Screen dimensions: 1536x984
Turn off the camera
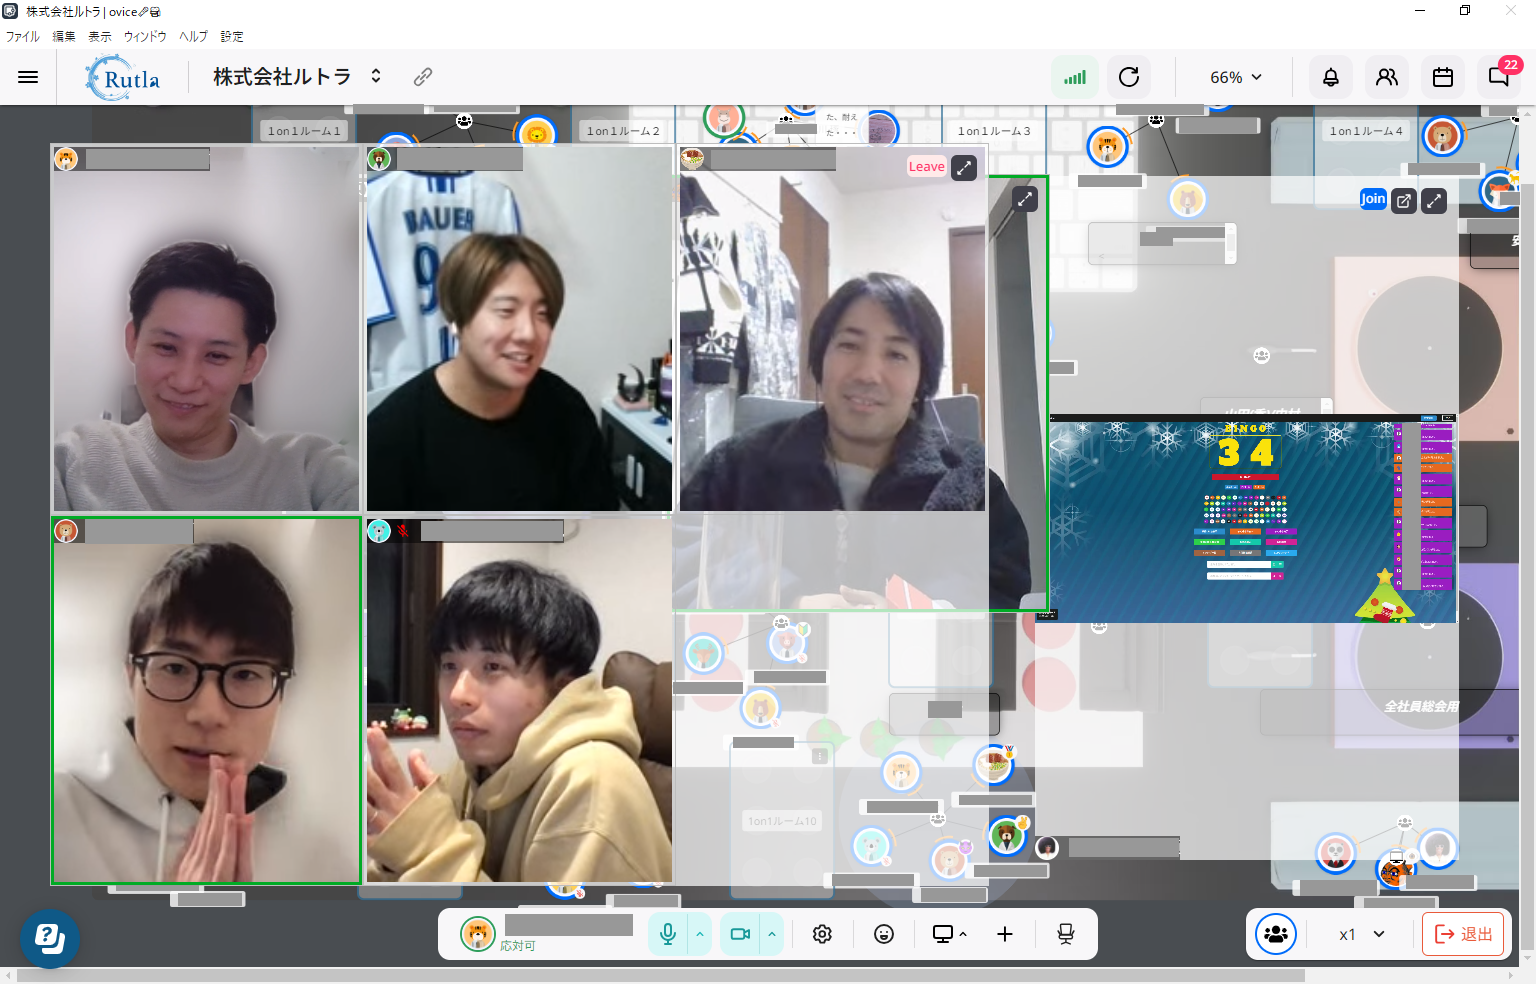(x=740, y=934)
